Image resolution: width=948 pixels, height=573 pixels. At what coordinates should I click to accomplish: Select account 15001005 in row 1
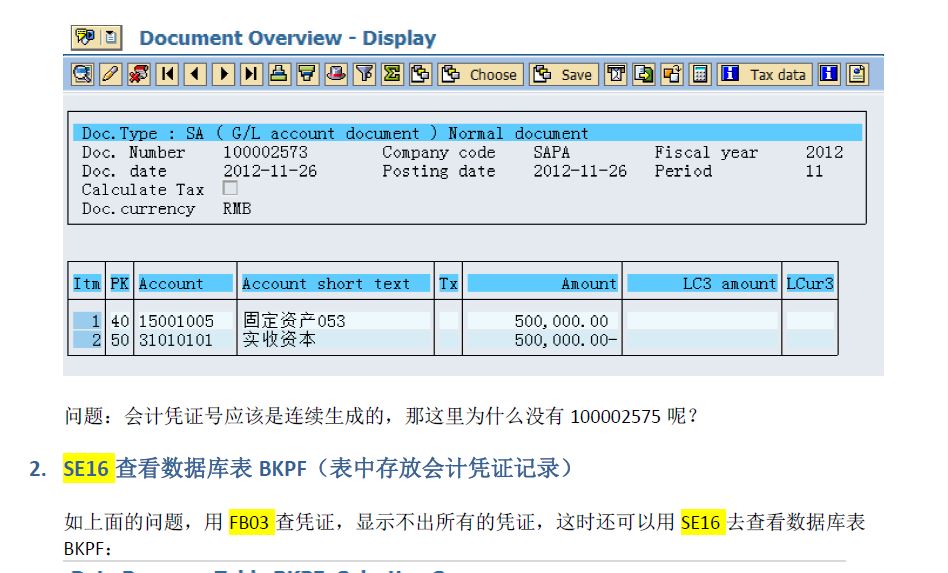(177, 321)
